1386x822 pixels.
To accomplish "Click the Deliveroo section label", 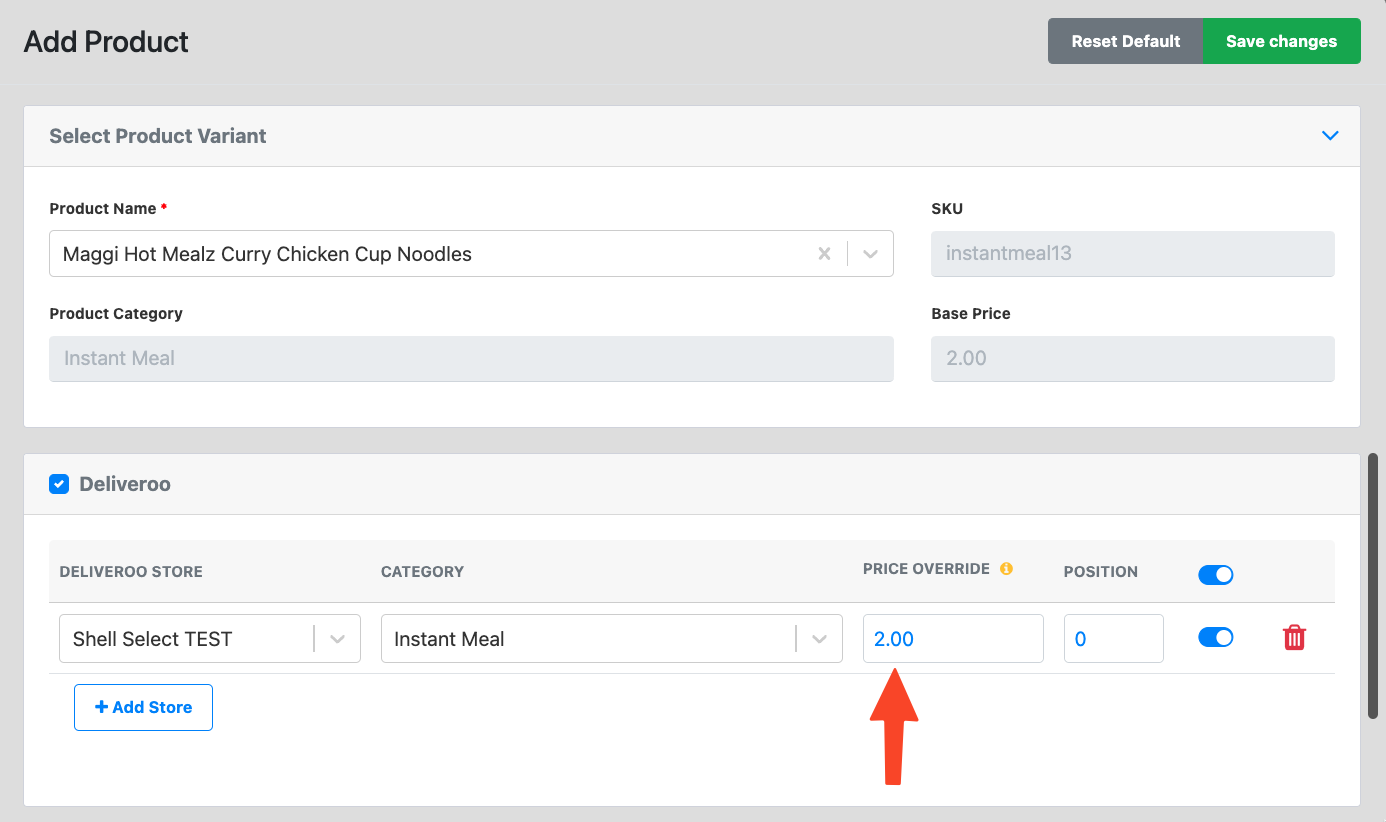I will [x=125, y=484].
